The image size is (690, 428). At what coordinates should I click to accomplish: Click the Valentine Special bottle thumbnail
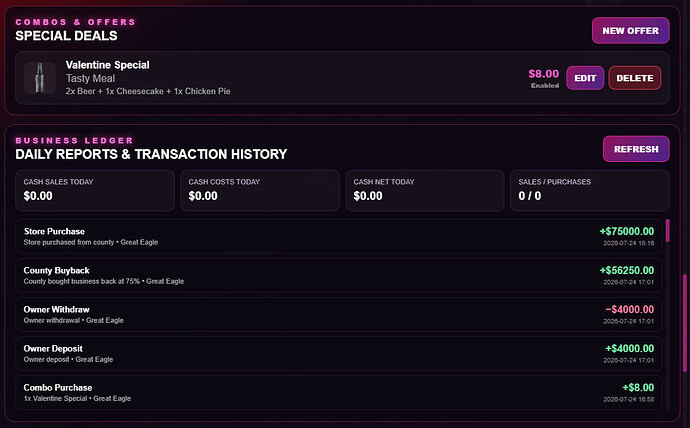(x=40, y=78)
